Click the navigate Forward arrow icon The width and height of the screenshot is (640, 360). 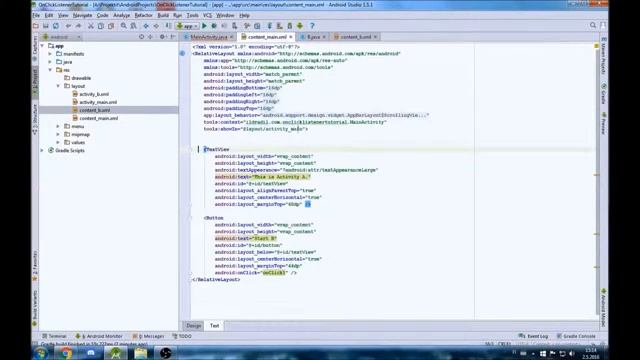tap(156, 26)
